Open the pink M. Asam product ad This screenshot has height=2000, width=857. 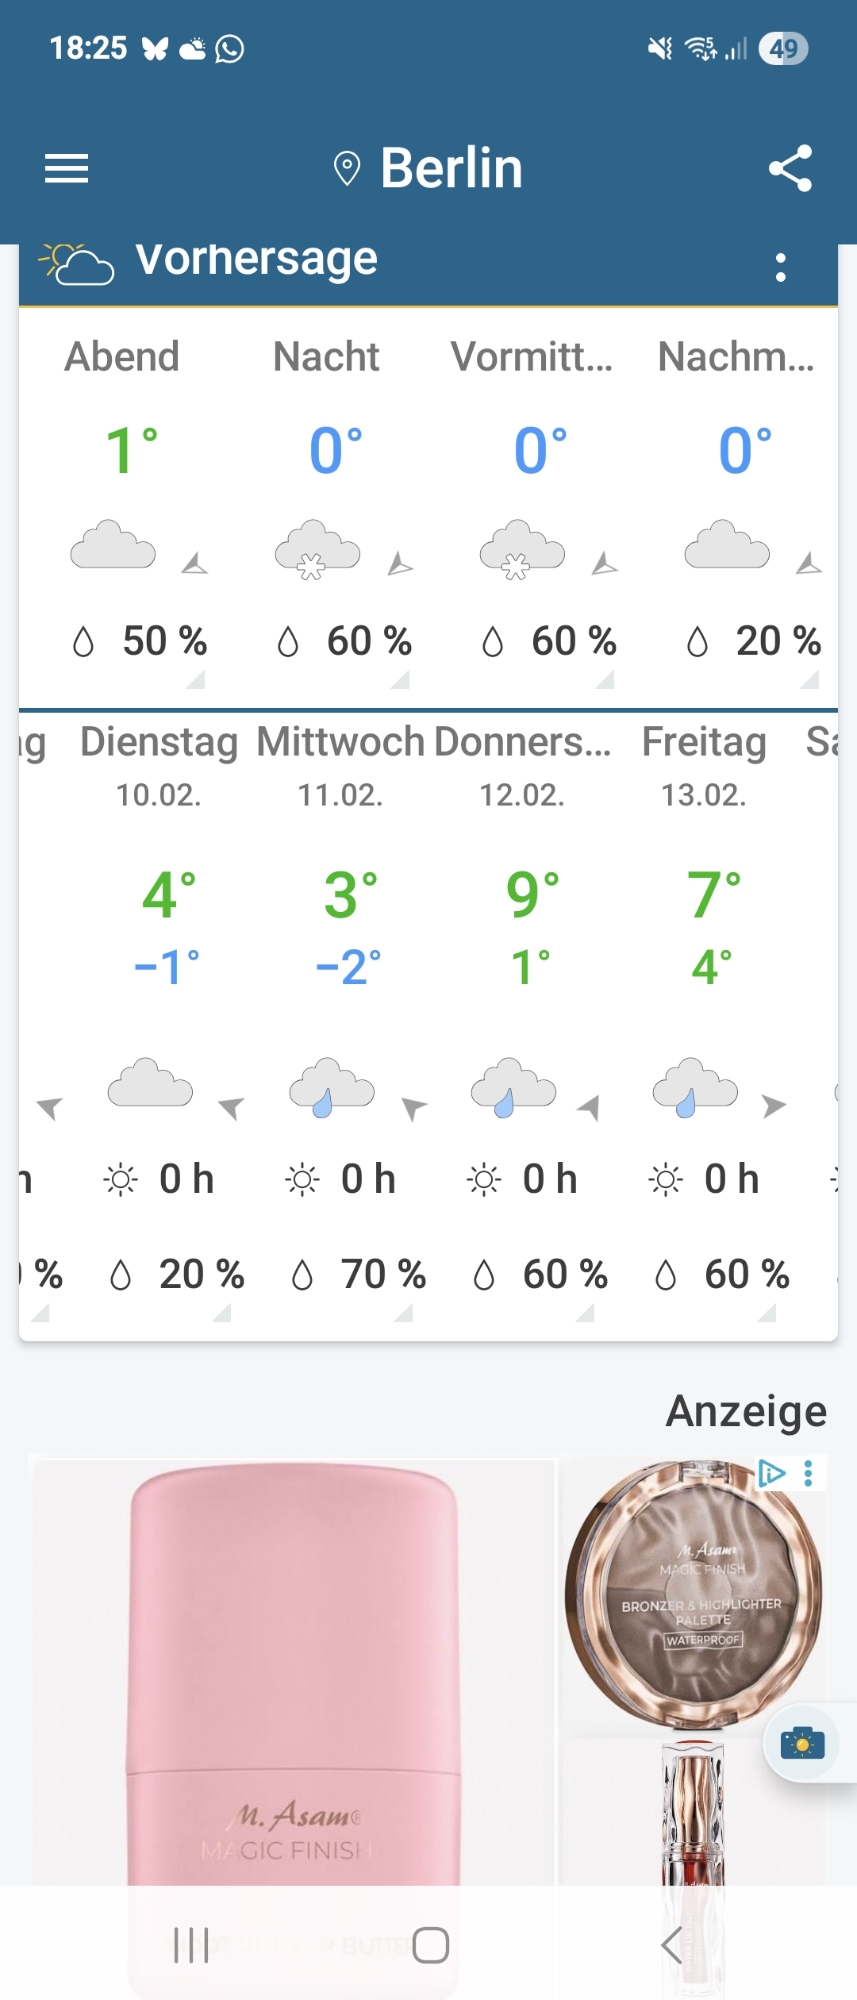(293, 1670)
